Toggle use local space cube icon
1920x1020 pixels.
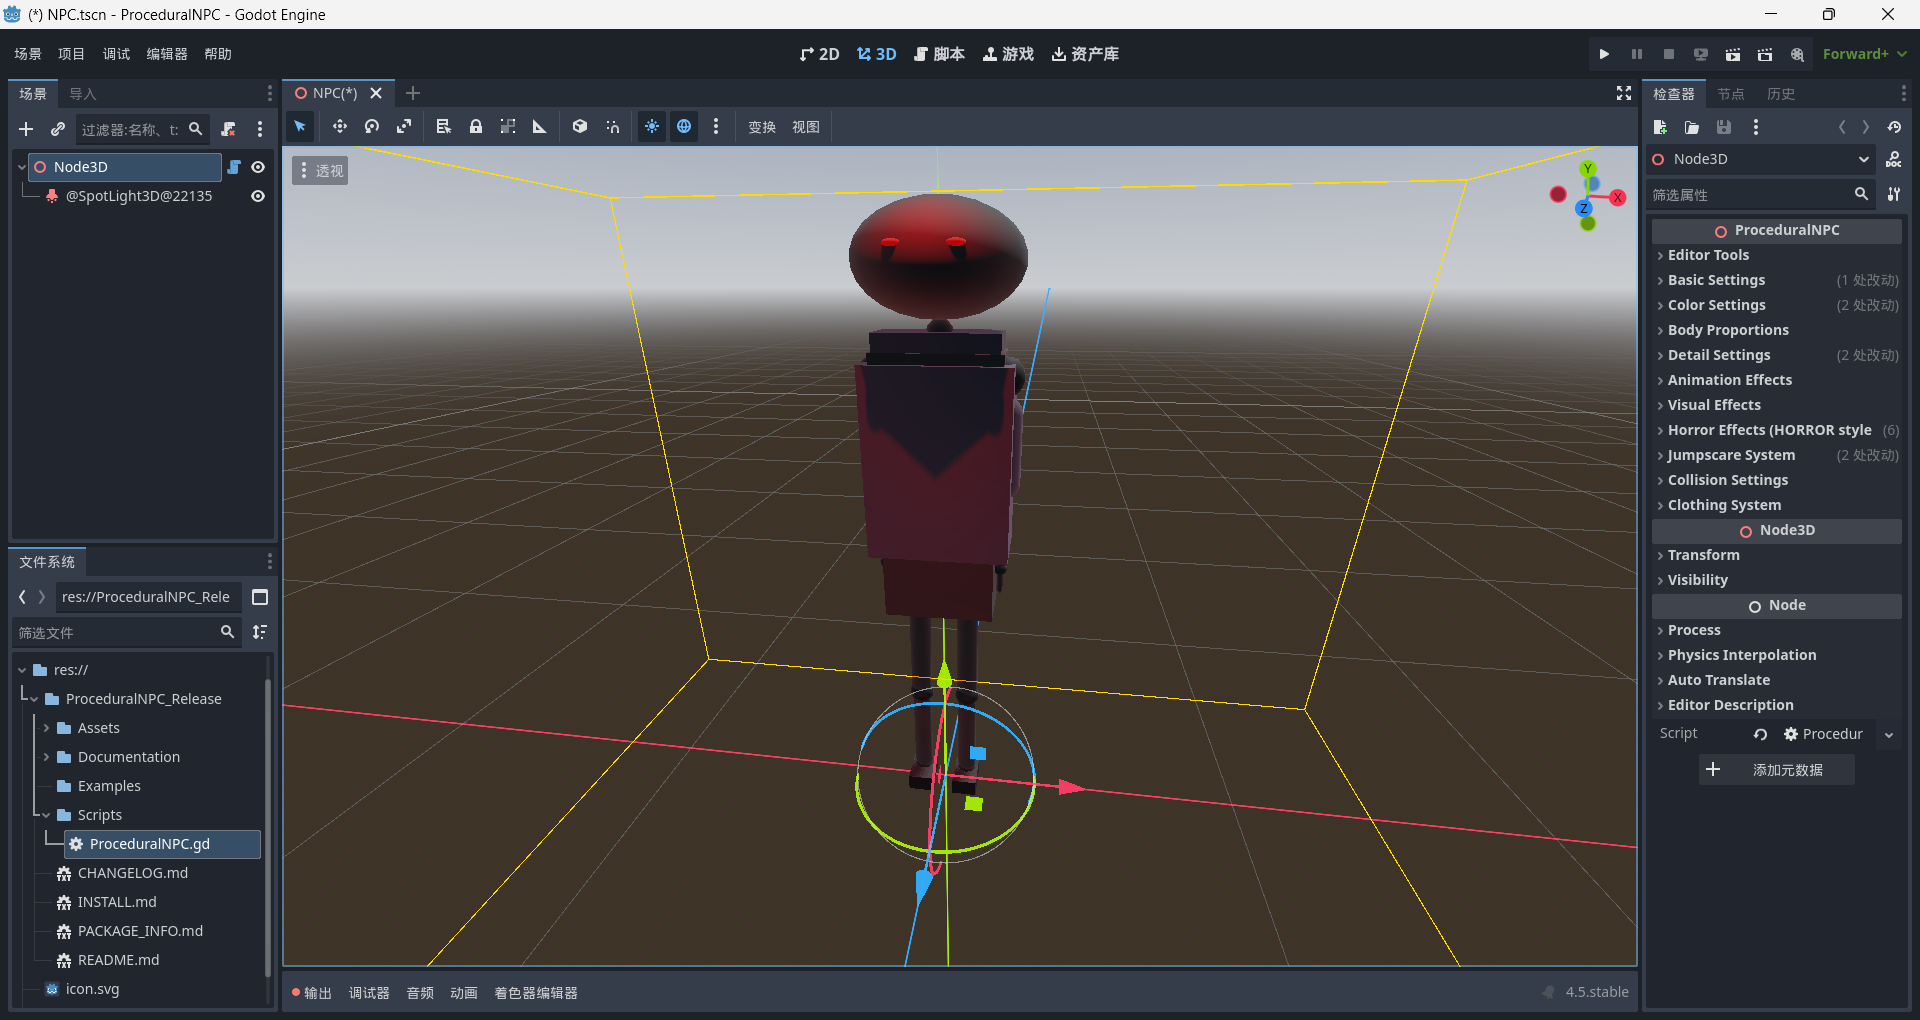click(x=580, y=127)
